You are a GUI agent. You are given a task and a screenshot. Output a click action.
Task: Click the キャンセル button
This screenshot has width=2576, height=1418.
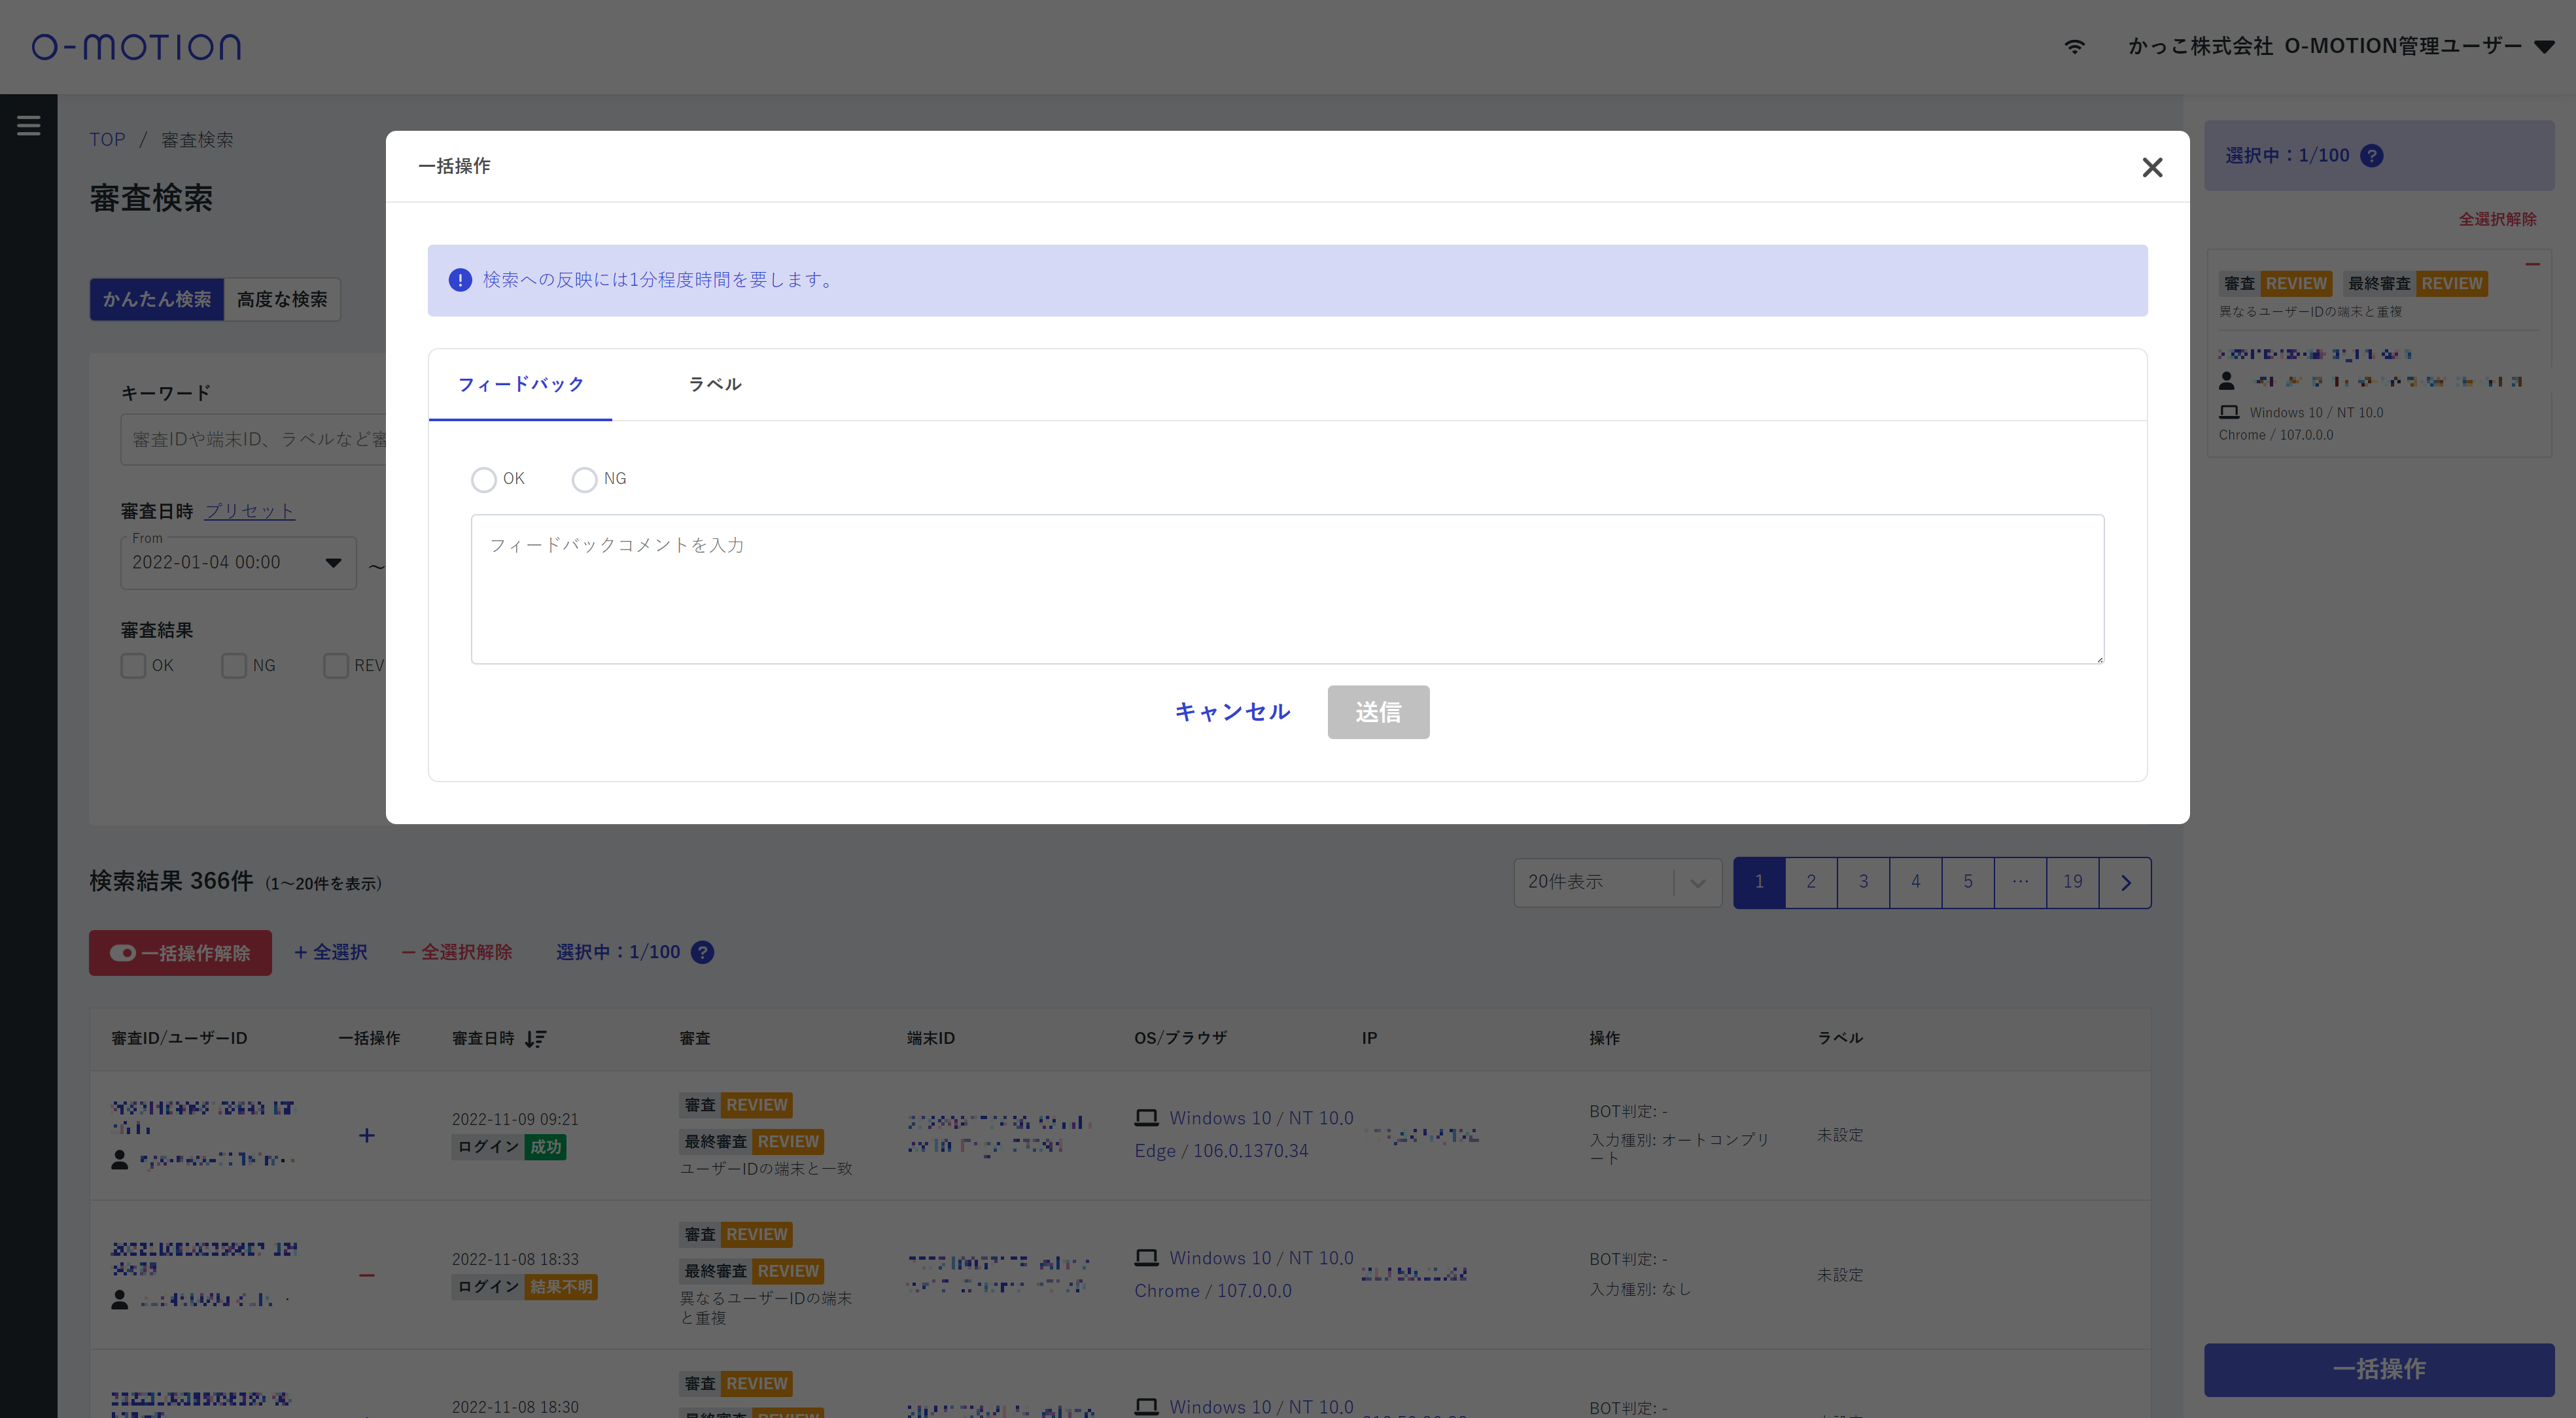(x=1232, y=712)
